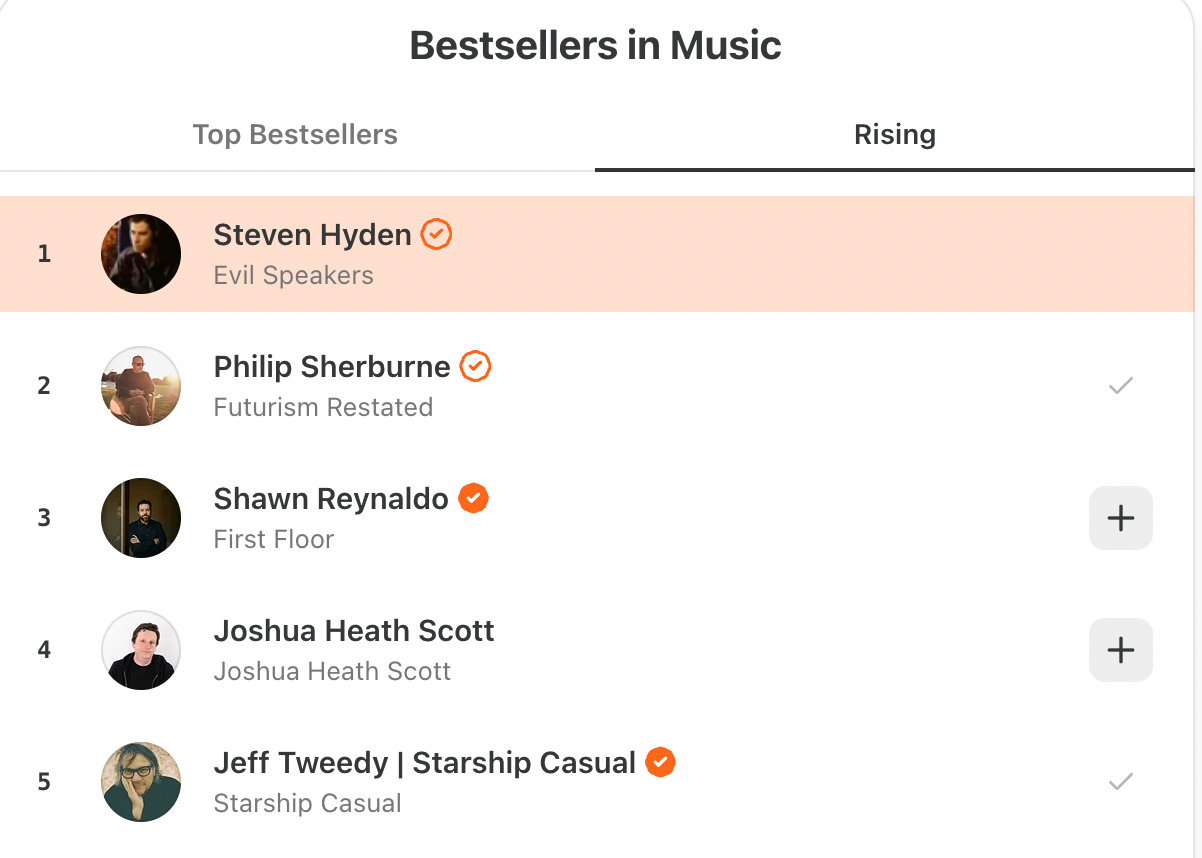The image size is (1202, 858).
Task: Open Jeff Tweedy | Starship Casual name link
Action: [424, 763]
